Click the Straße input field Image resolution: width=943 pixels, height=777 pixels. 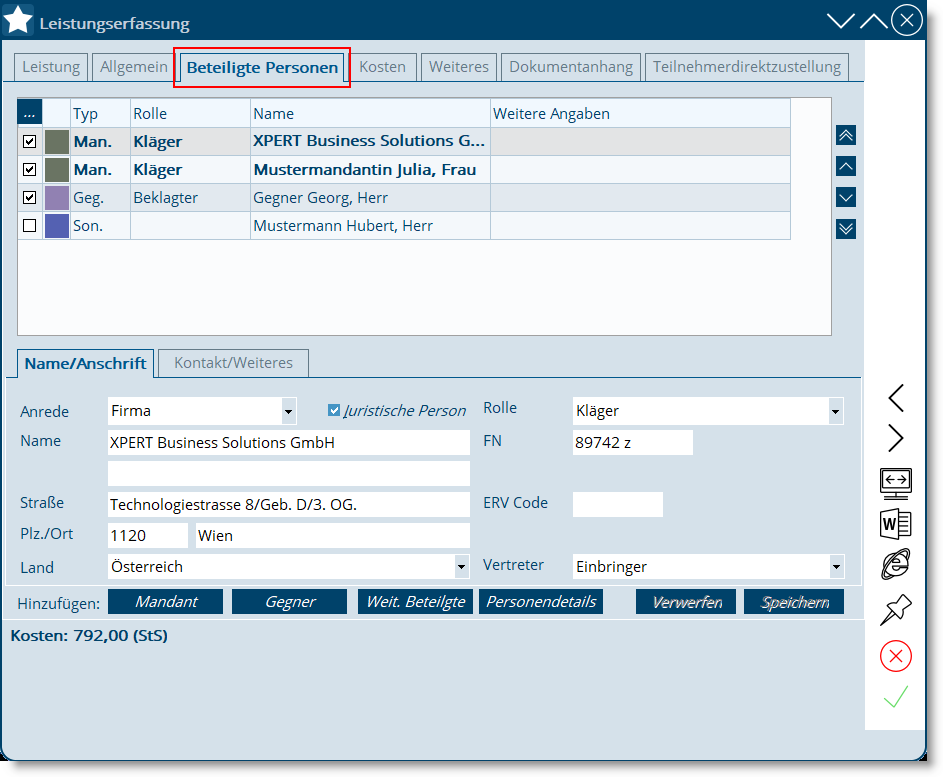289,505
